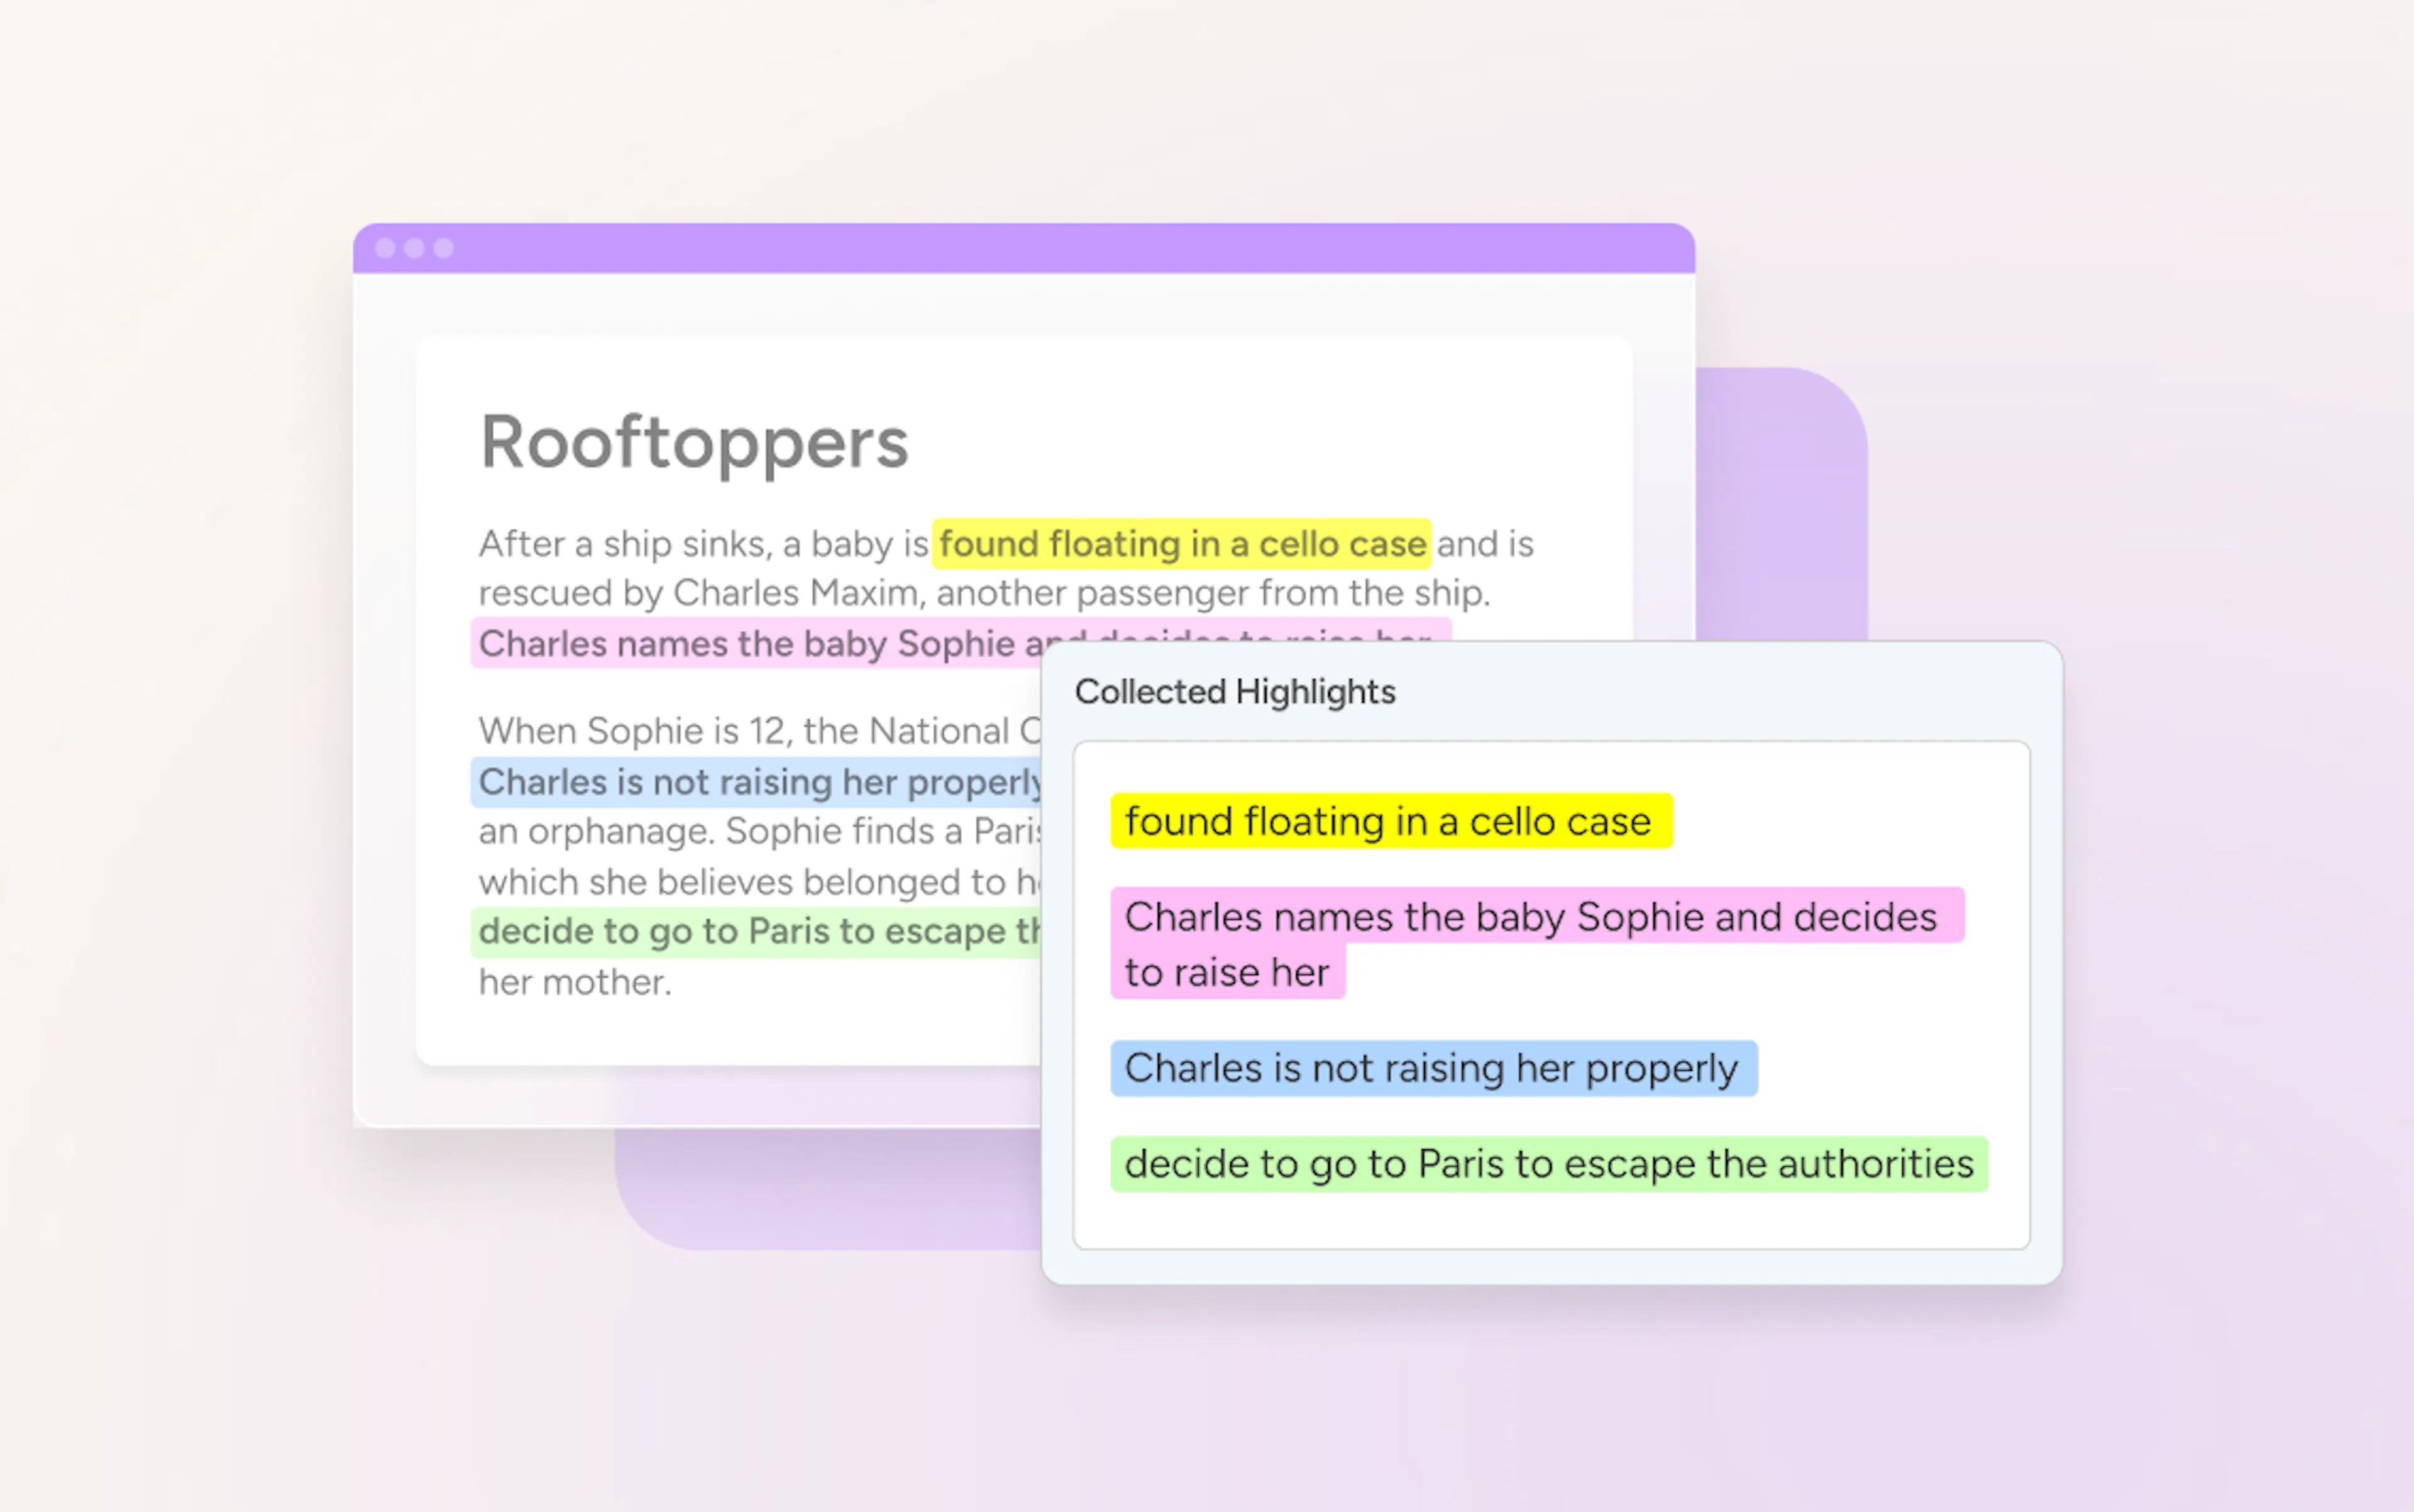Viewport: 2414px width, 1512px height.
Task: Click the Rooftoppers page title
Action: [x=694, y=442]
